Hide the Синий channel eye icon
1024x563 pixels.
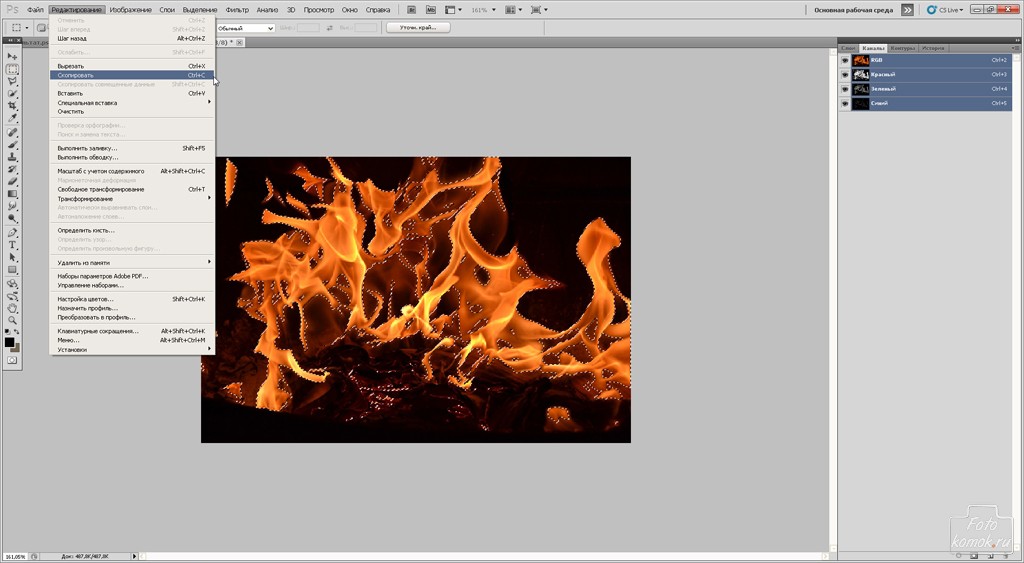tap(845, 103)
